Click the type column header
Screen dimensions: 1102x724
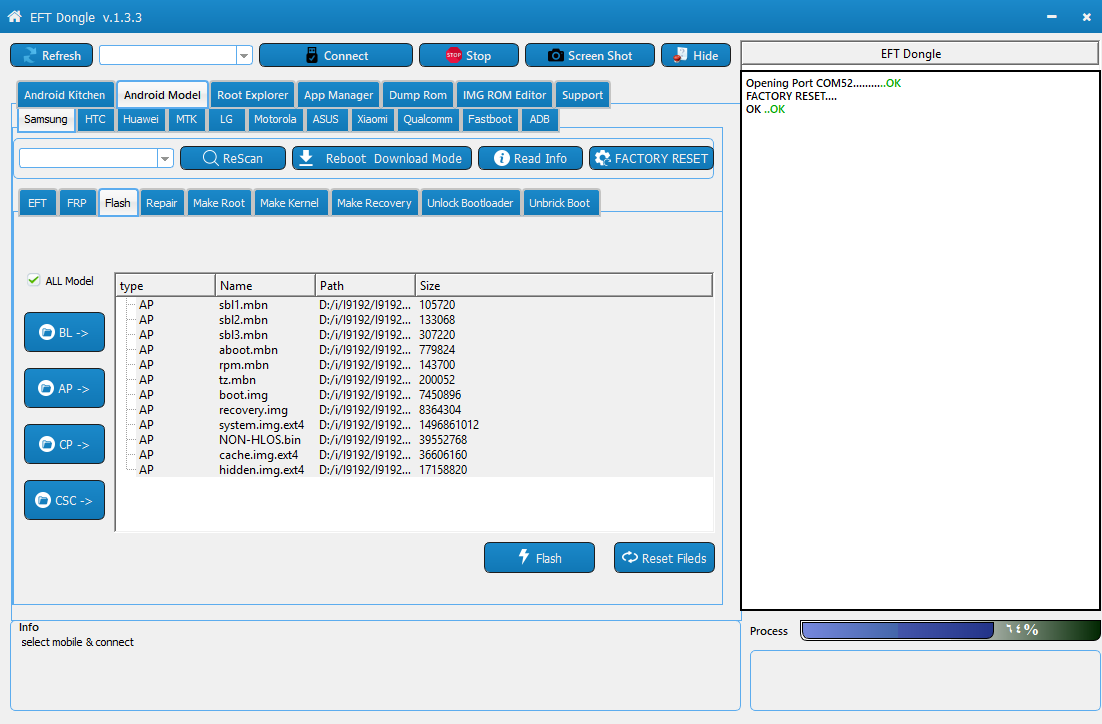click(x=165, y=285)
